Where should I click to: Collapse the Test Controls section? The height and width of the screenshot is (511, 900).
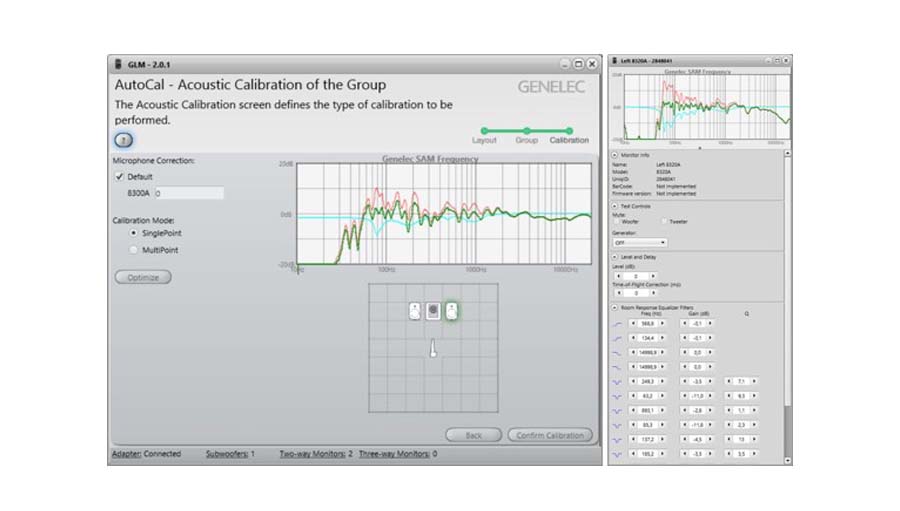pyautogui.click(x=615, y=206)
